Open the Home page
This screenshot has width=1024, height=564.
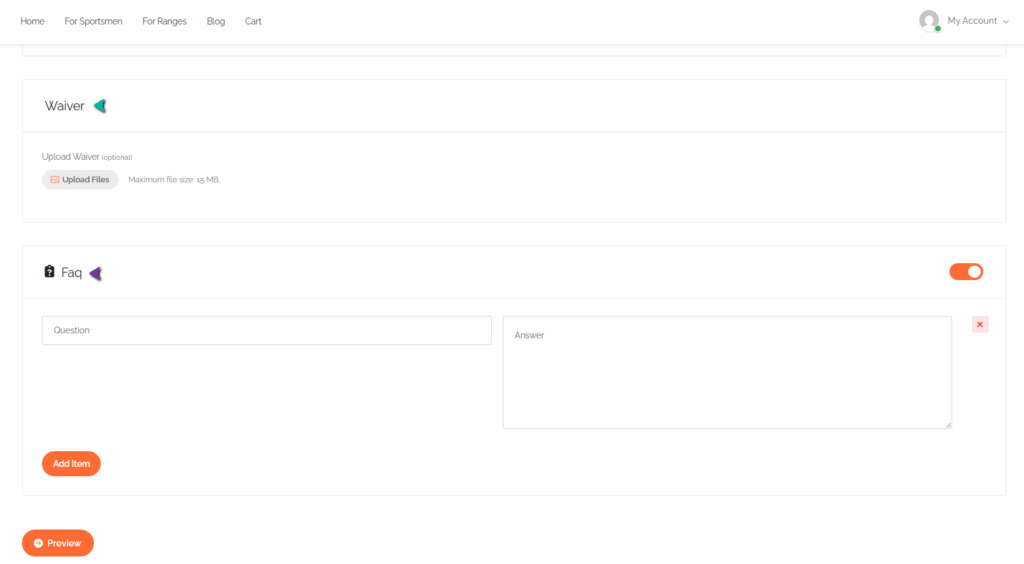click(x=33, y=22)
